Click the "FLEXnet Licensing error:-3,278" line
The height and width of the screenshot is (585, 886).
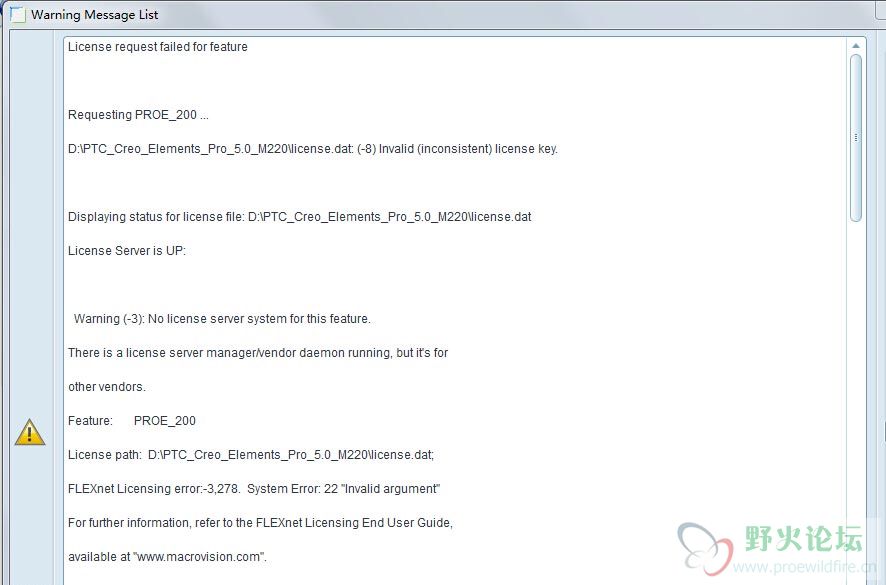pos(254,489)
